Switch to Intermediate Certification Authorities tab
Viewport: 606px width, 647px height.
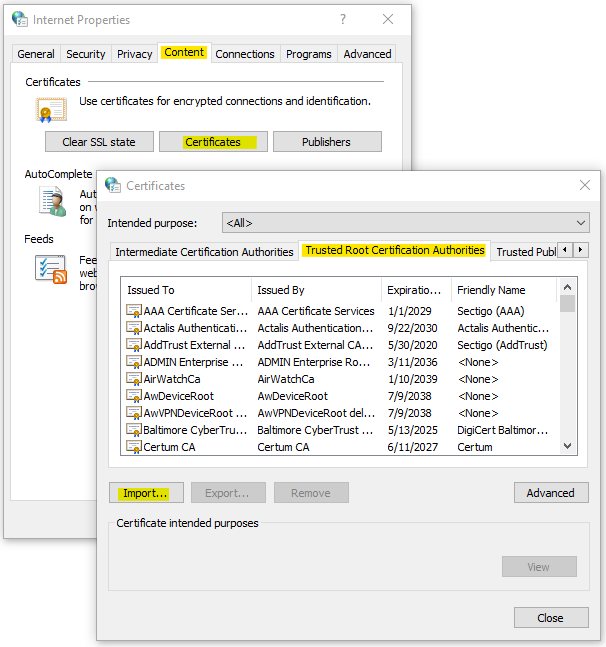coord(204,252)
